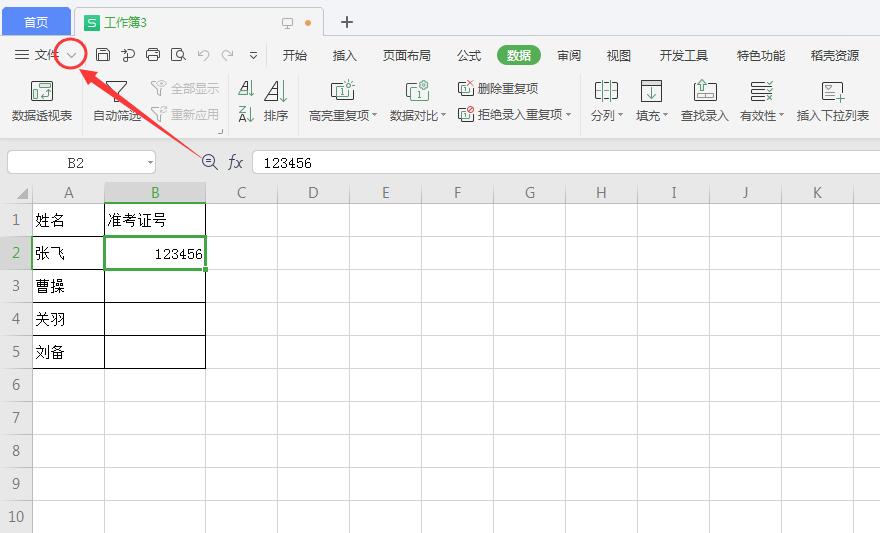Open the filter group dialog launcher corner
Image resolution: width=880 pixels, height=533 pixels.
pyautogui.click(x=221, y=131)
